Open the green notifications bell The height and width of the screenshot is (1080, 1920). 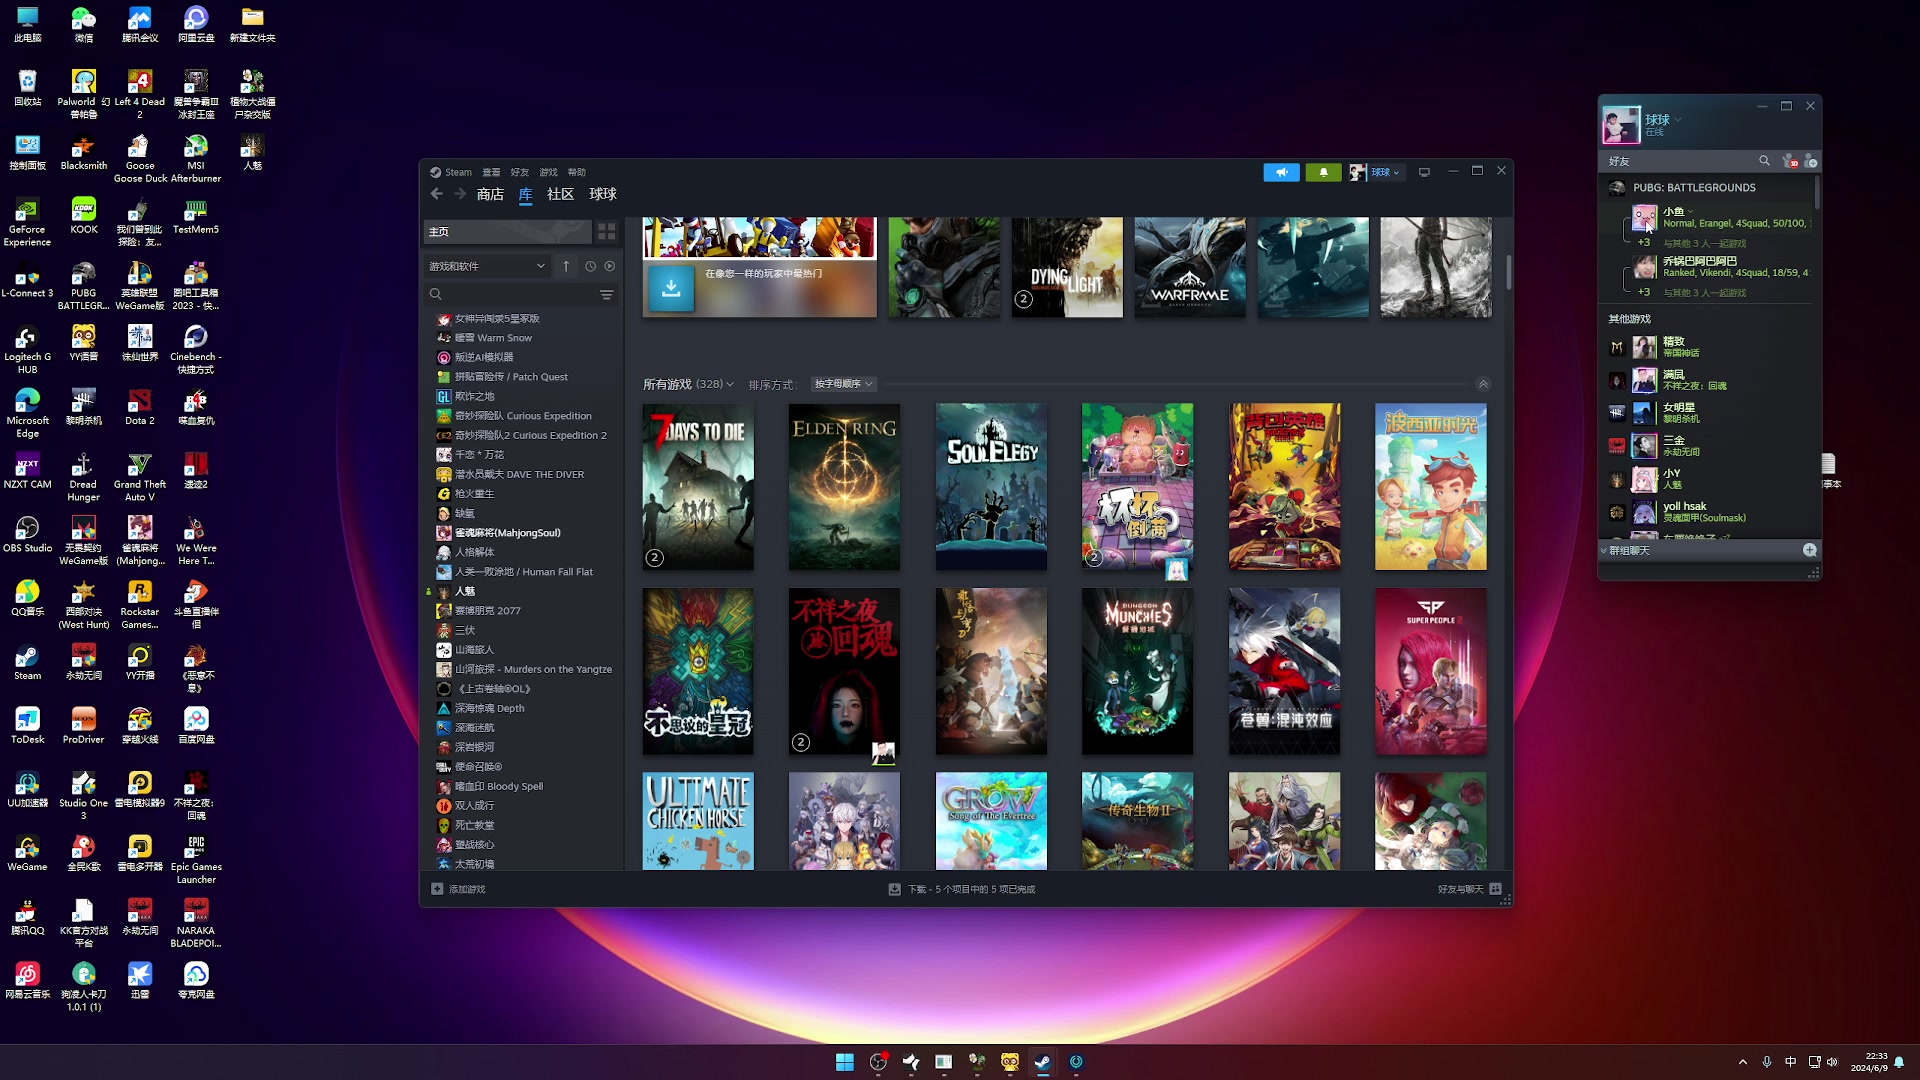1323,172
